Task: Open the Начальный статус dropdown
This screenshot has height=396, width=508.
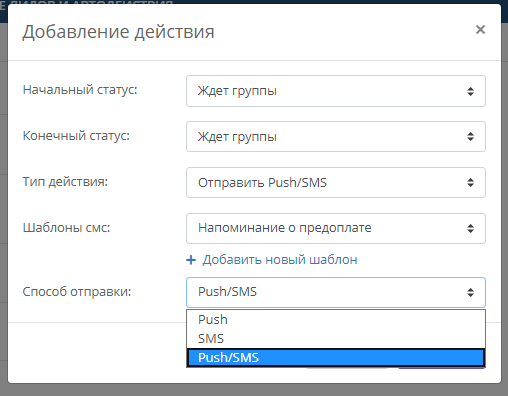Action: pos(336,91)
